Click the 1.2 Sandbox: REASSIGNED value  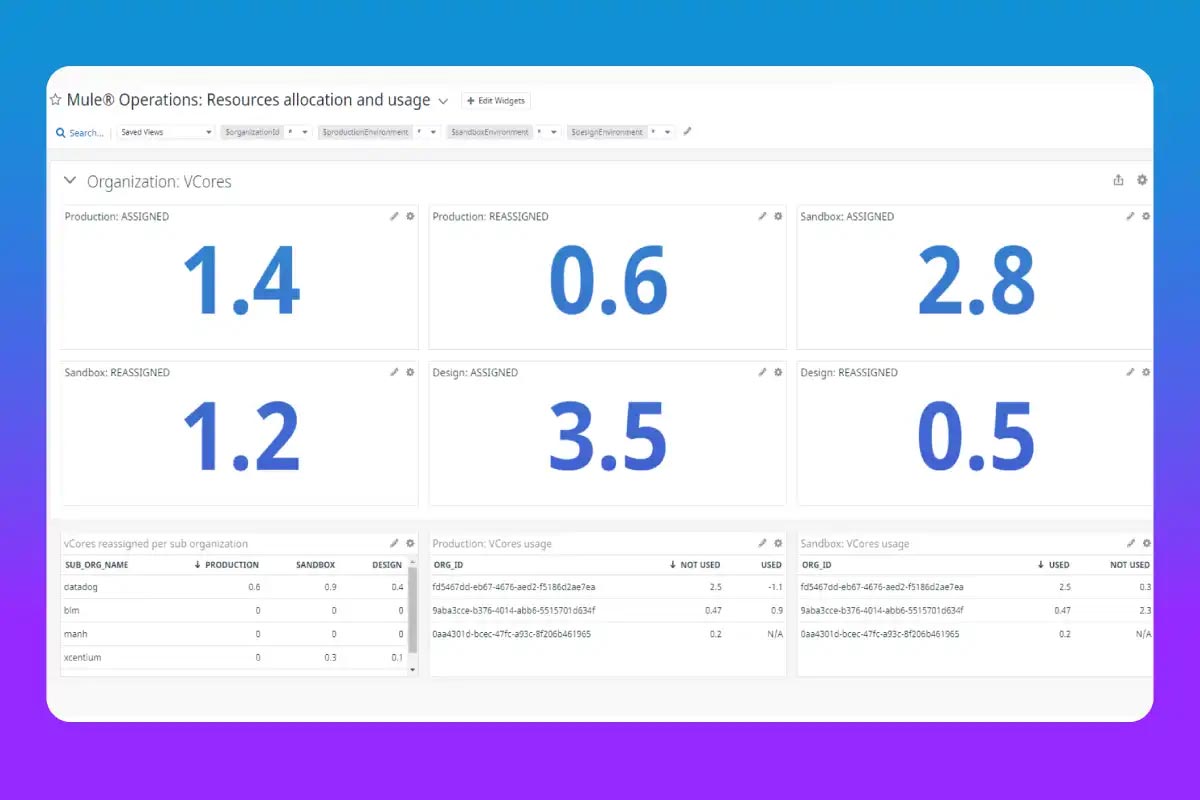(x=241, y=436)
